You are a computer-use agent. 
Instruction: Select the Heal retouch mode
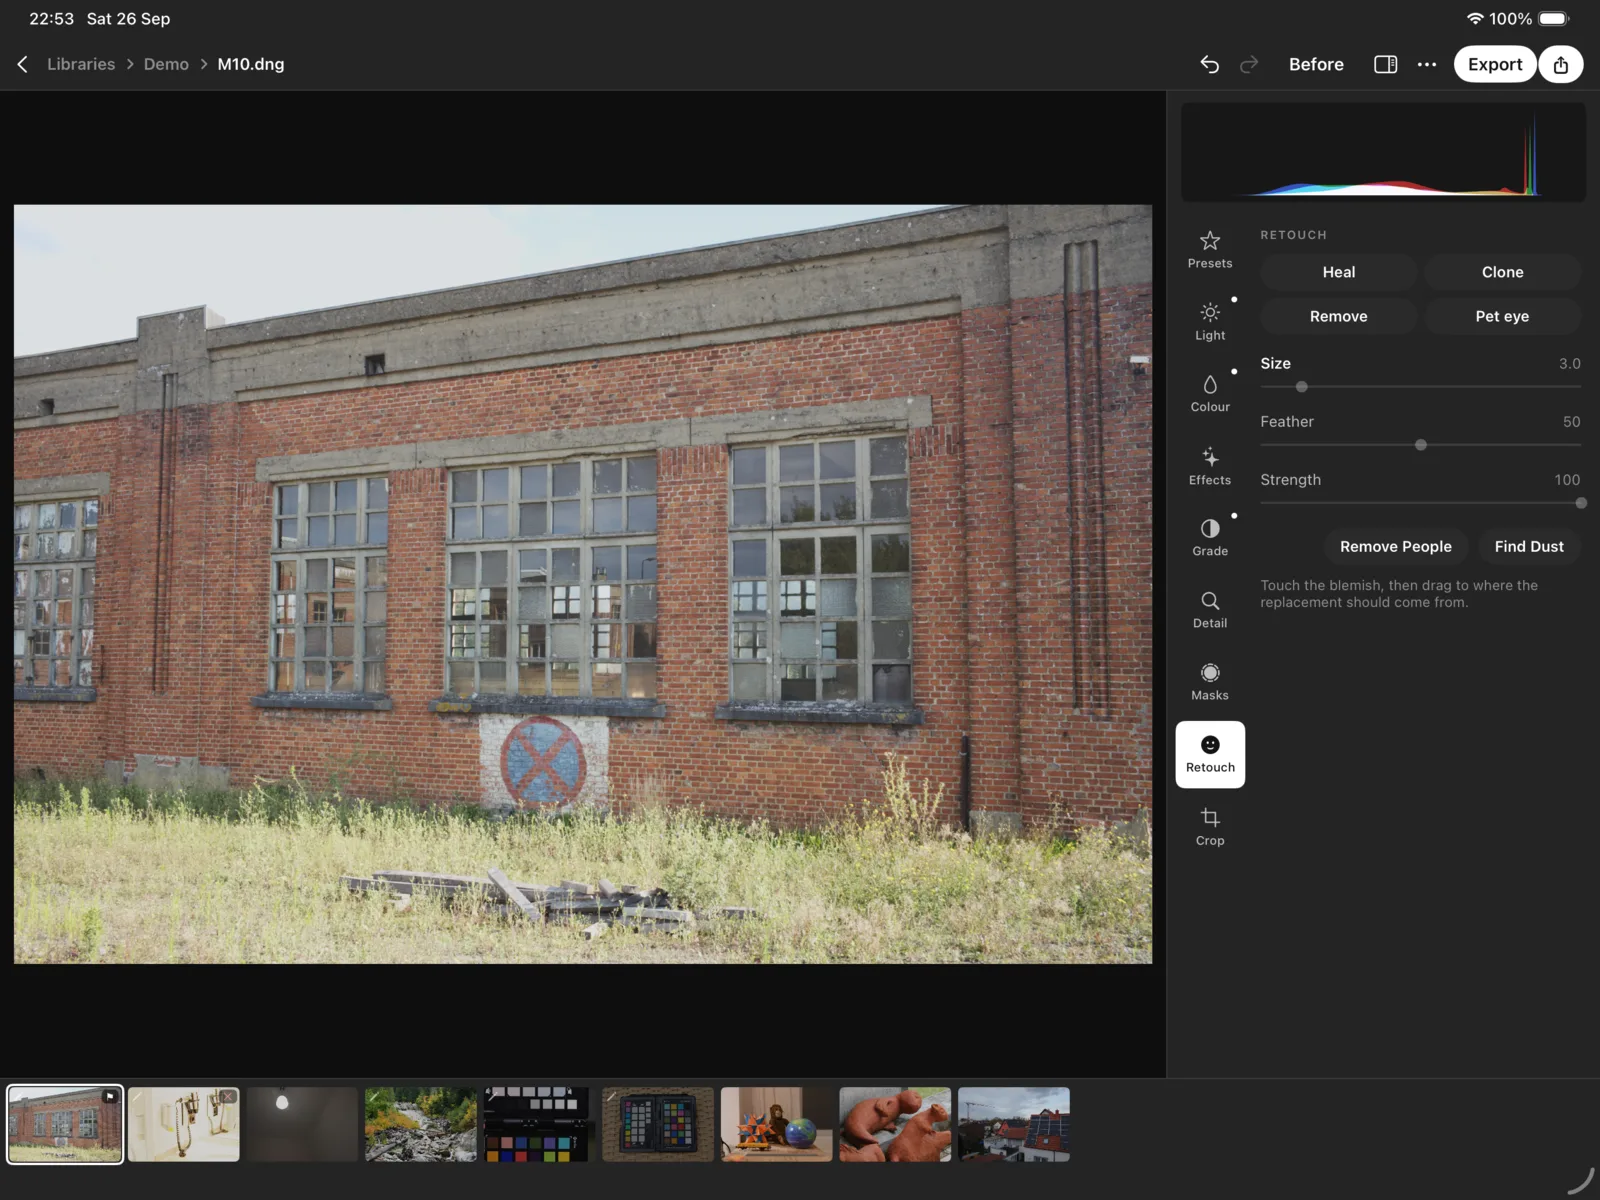[1338, 272]
